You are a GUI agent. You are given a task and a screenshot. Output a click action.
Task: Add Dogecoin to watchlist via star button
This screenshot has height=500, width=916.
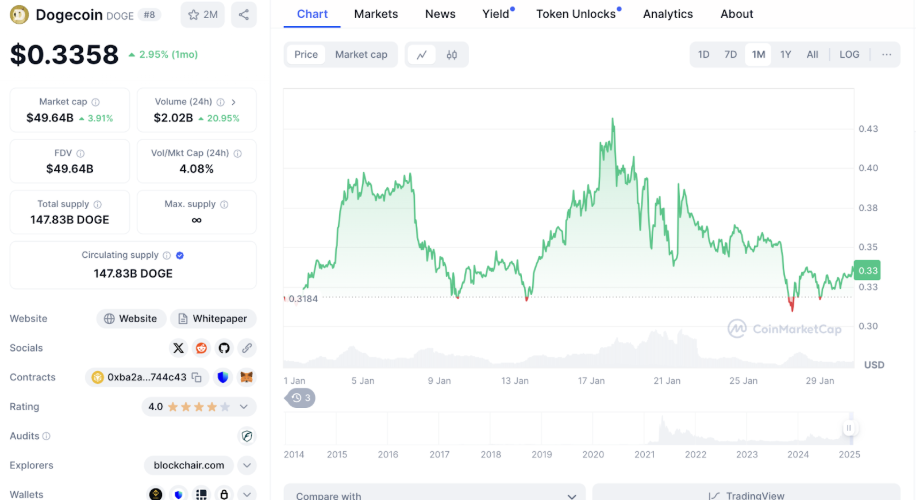(203, 15)
